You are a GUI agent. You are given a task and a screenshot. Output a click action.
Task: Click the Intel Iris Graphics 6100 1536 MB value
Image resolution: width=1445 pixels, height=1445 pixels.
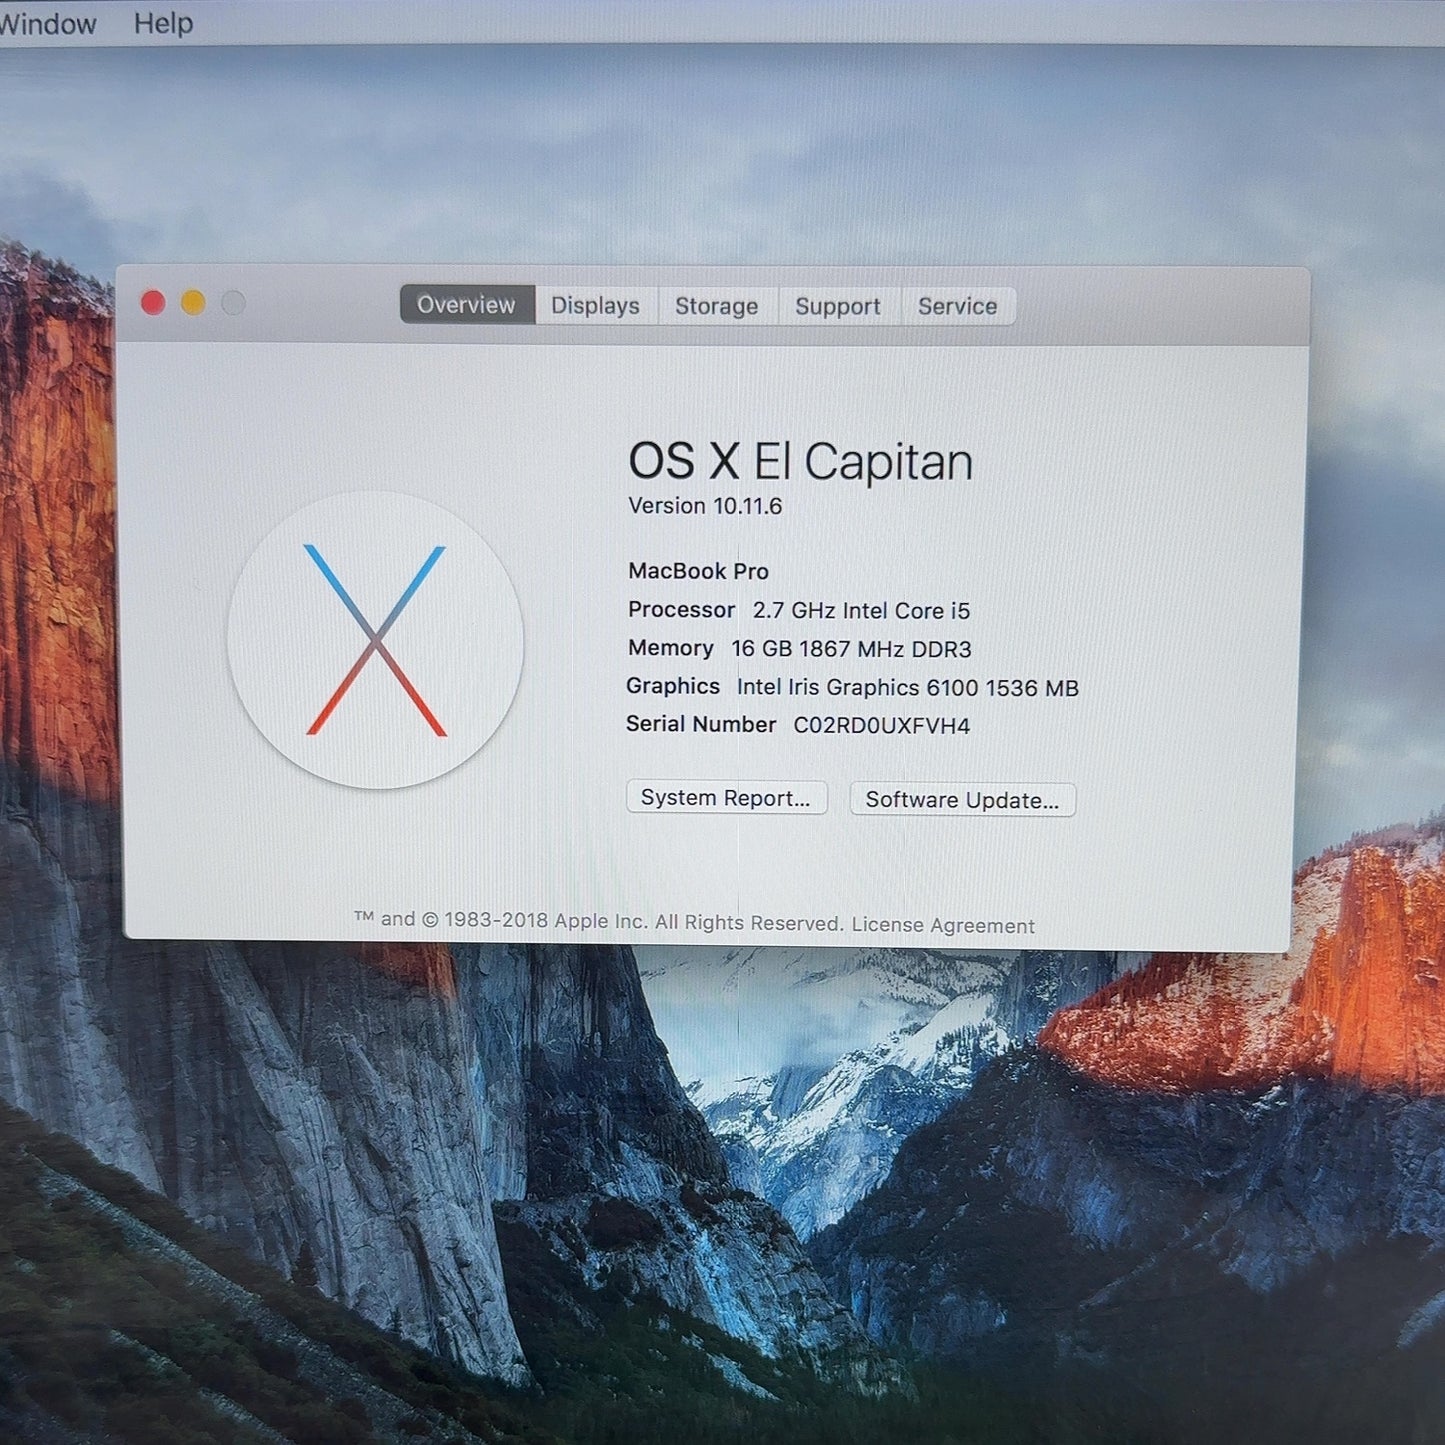click(907, 688)
